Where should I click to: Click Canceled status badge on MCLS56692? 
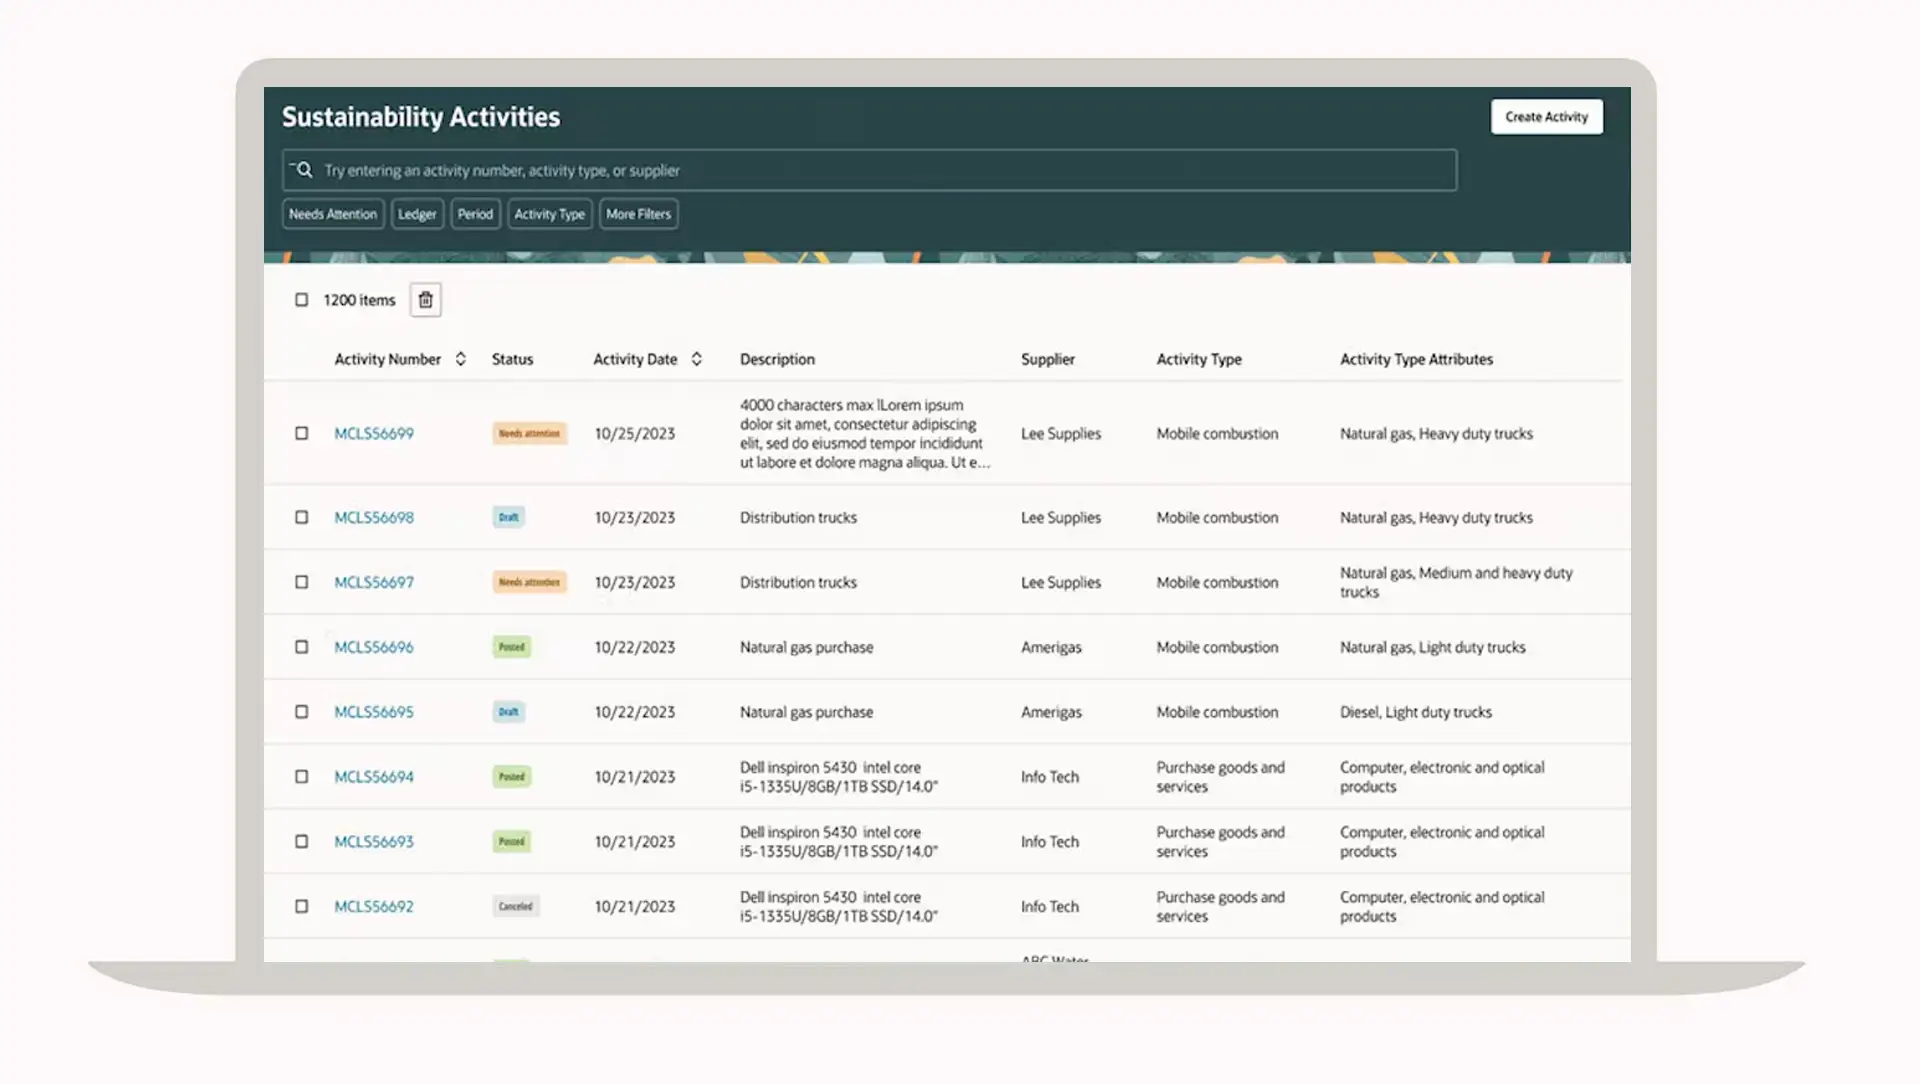coord(515,907)
